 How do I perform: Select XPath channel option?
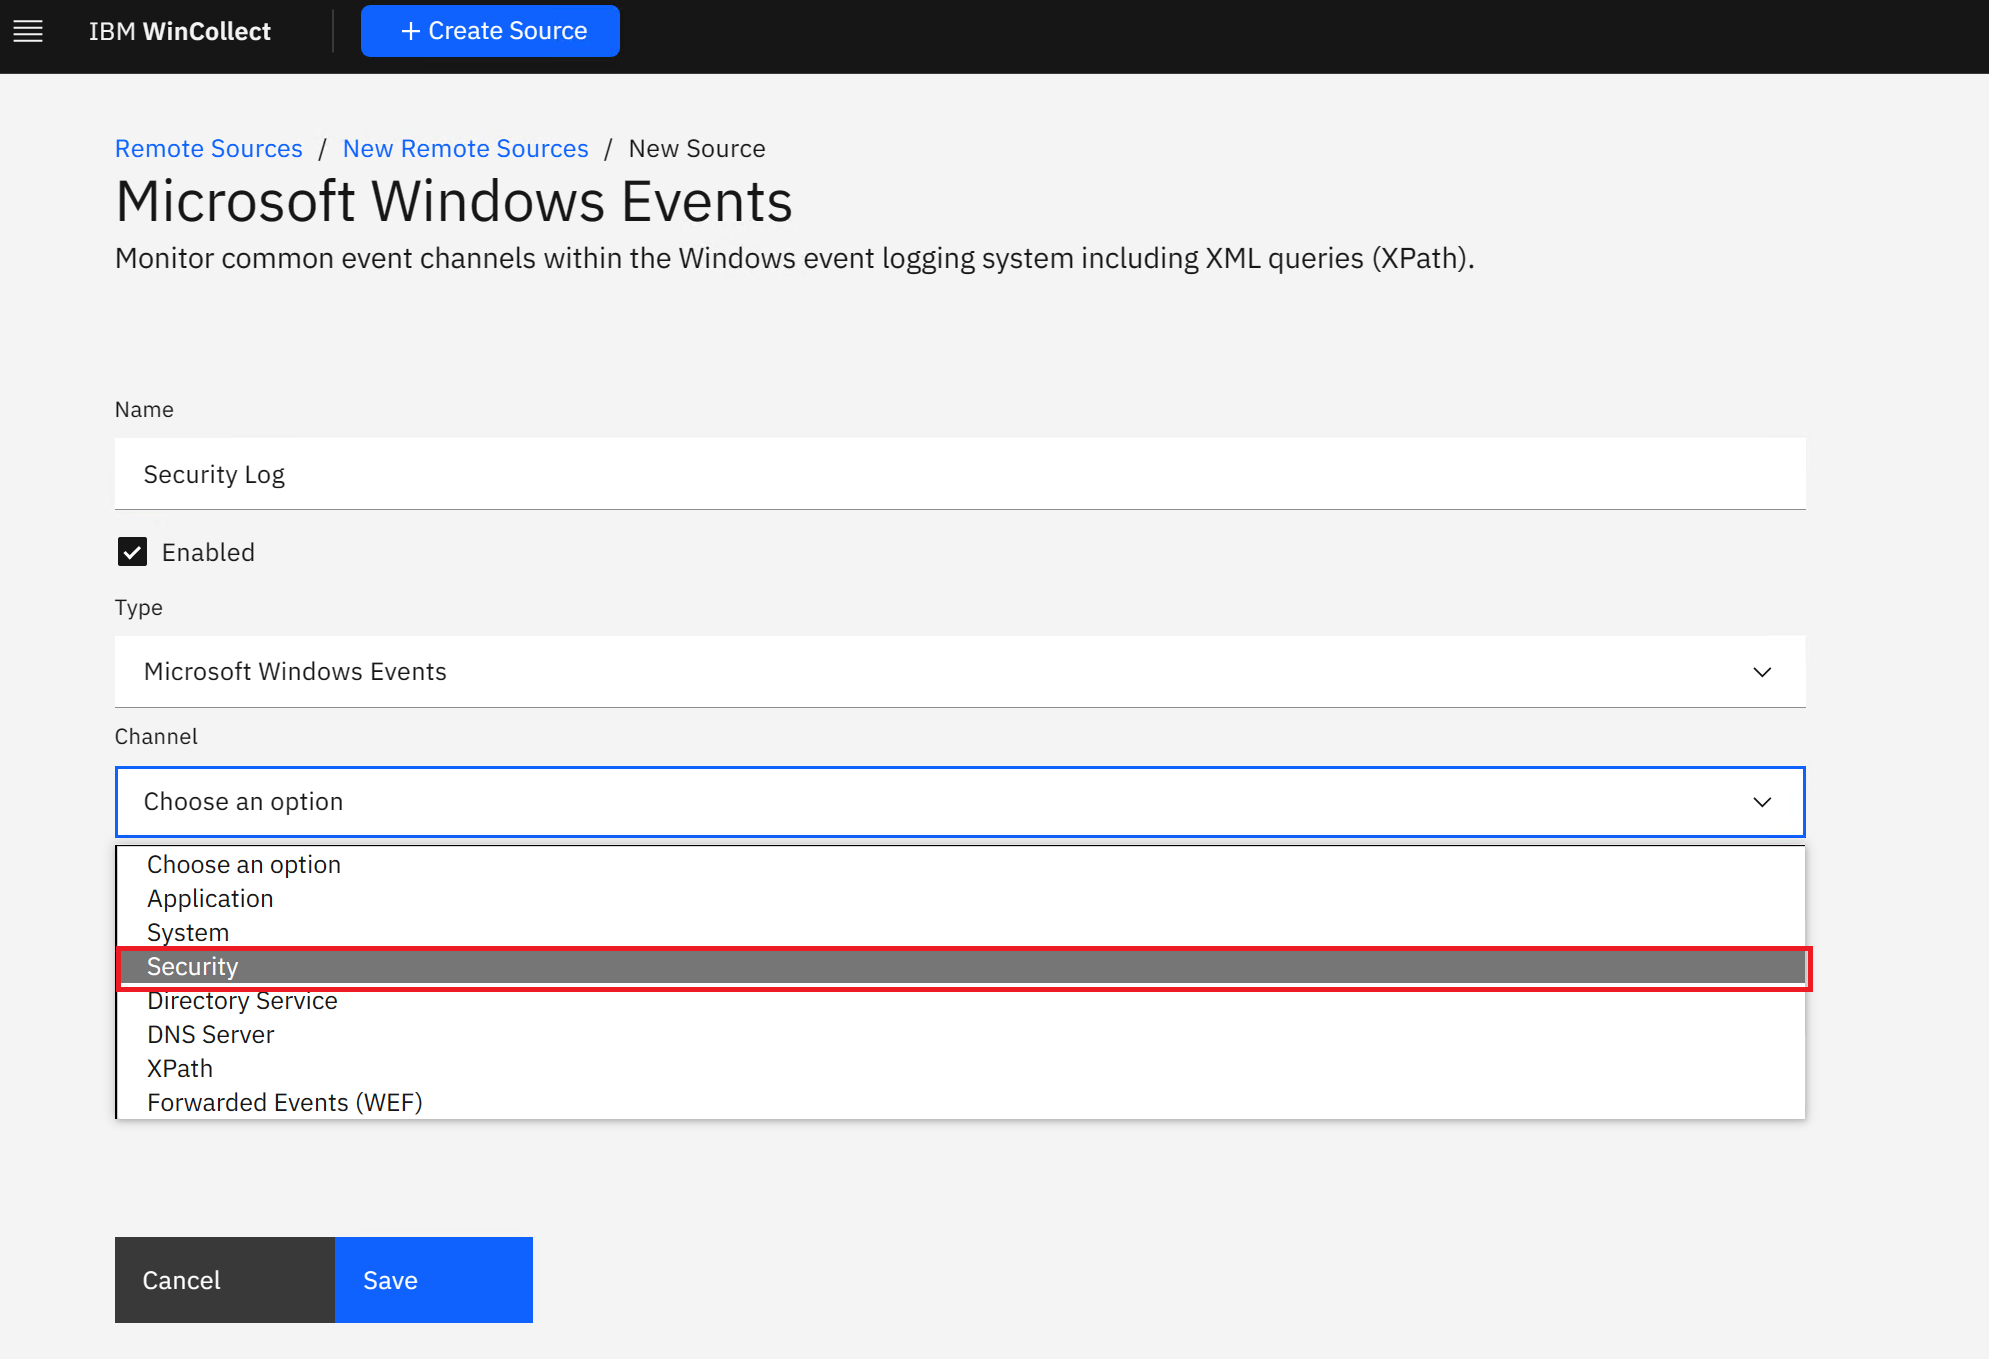pyautogui.click(x=180, y=1069)
